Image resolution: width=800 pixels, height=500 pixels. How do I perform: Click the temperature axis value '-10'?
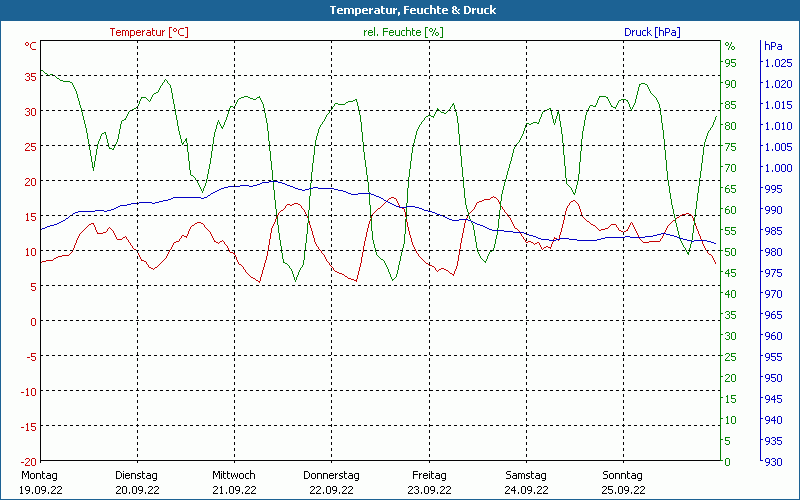tap(29, 392)
